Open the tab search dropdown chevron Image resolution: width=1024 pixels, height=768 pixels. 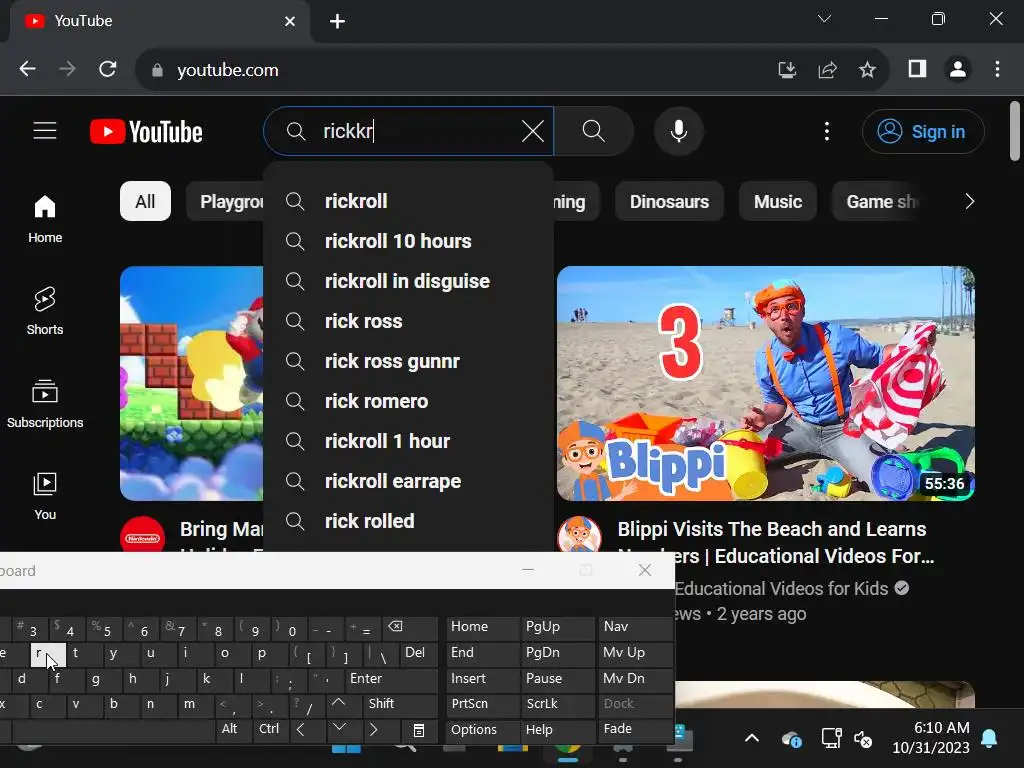824,19
